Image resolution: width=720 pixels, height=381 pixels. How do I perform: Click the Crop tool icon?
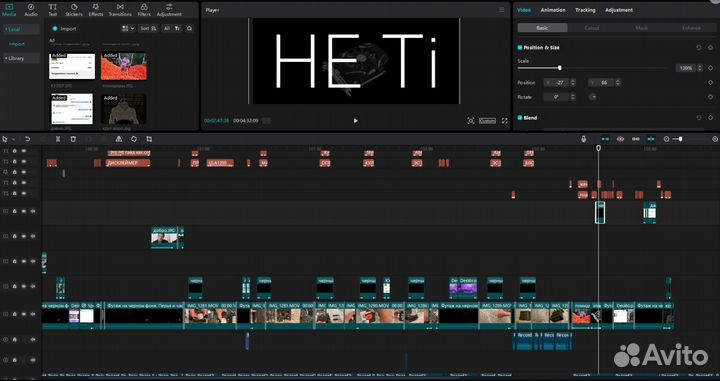click(x=149, y=139)
